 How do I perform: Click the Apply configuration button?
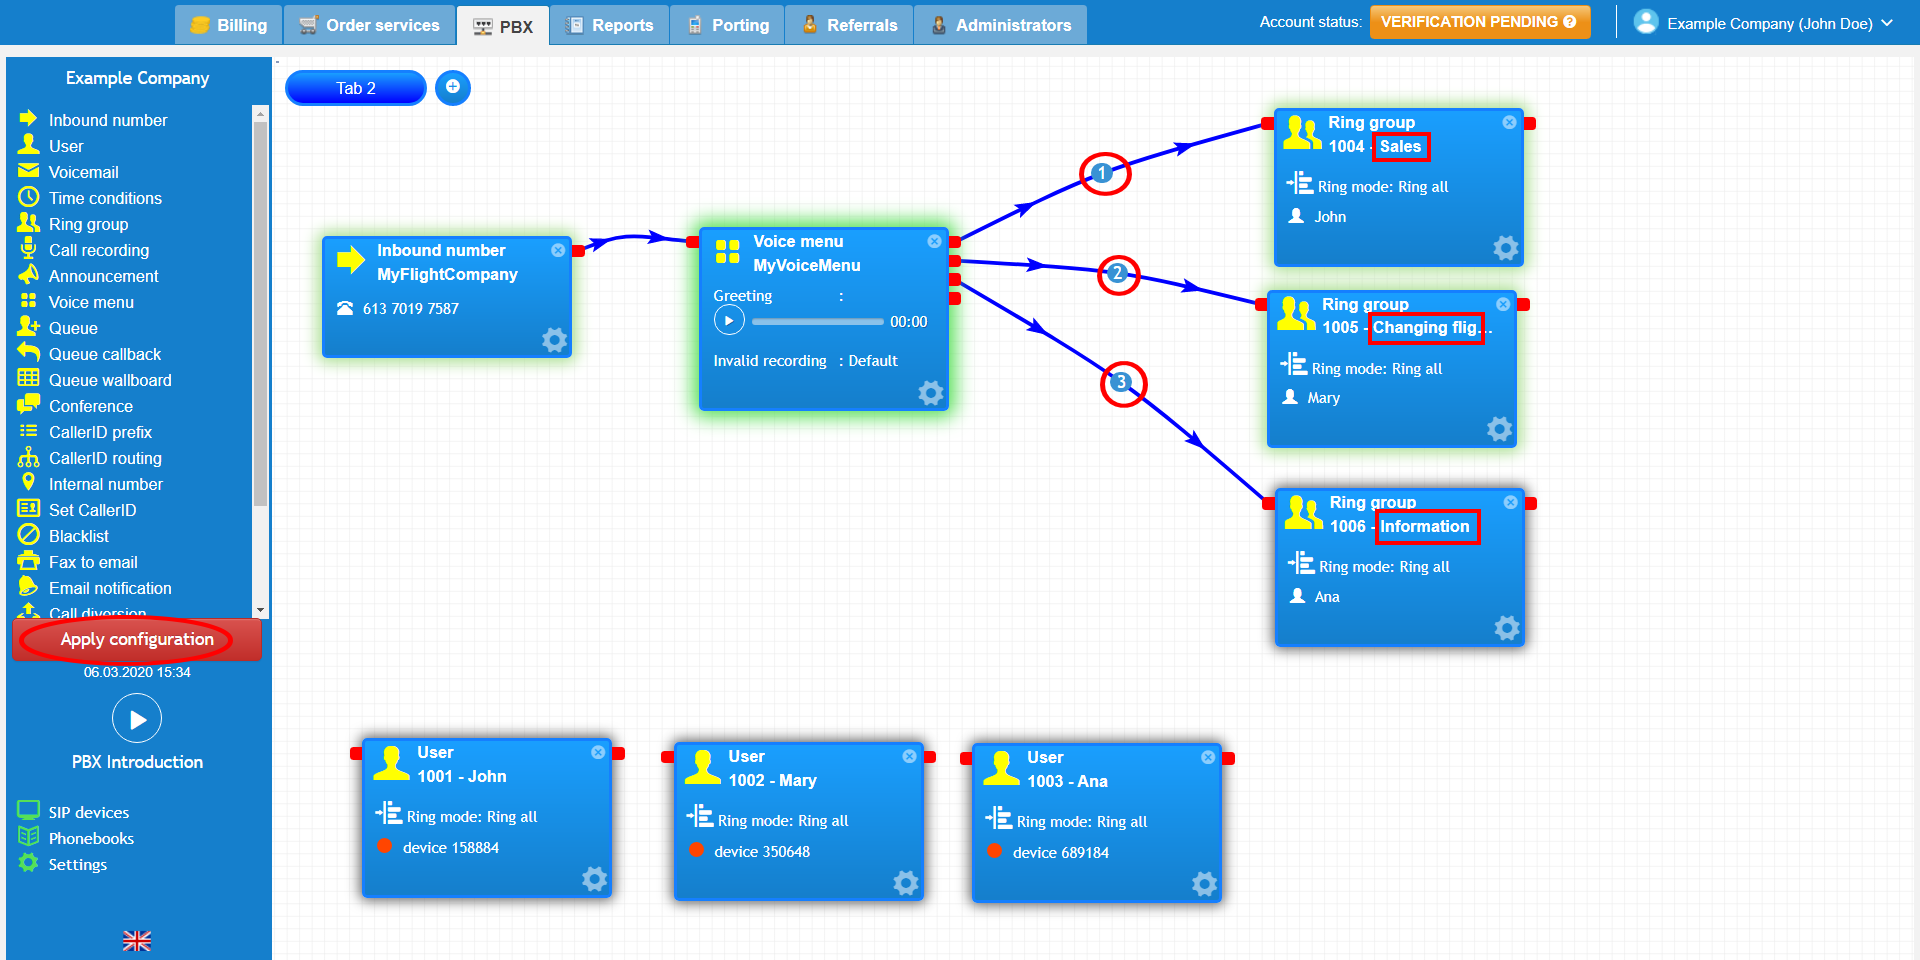click(137, 640)
